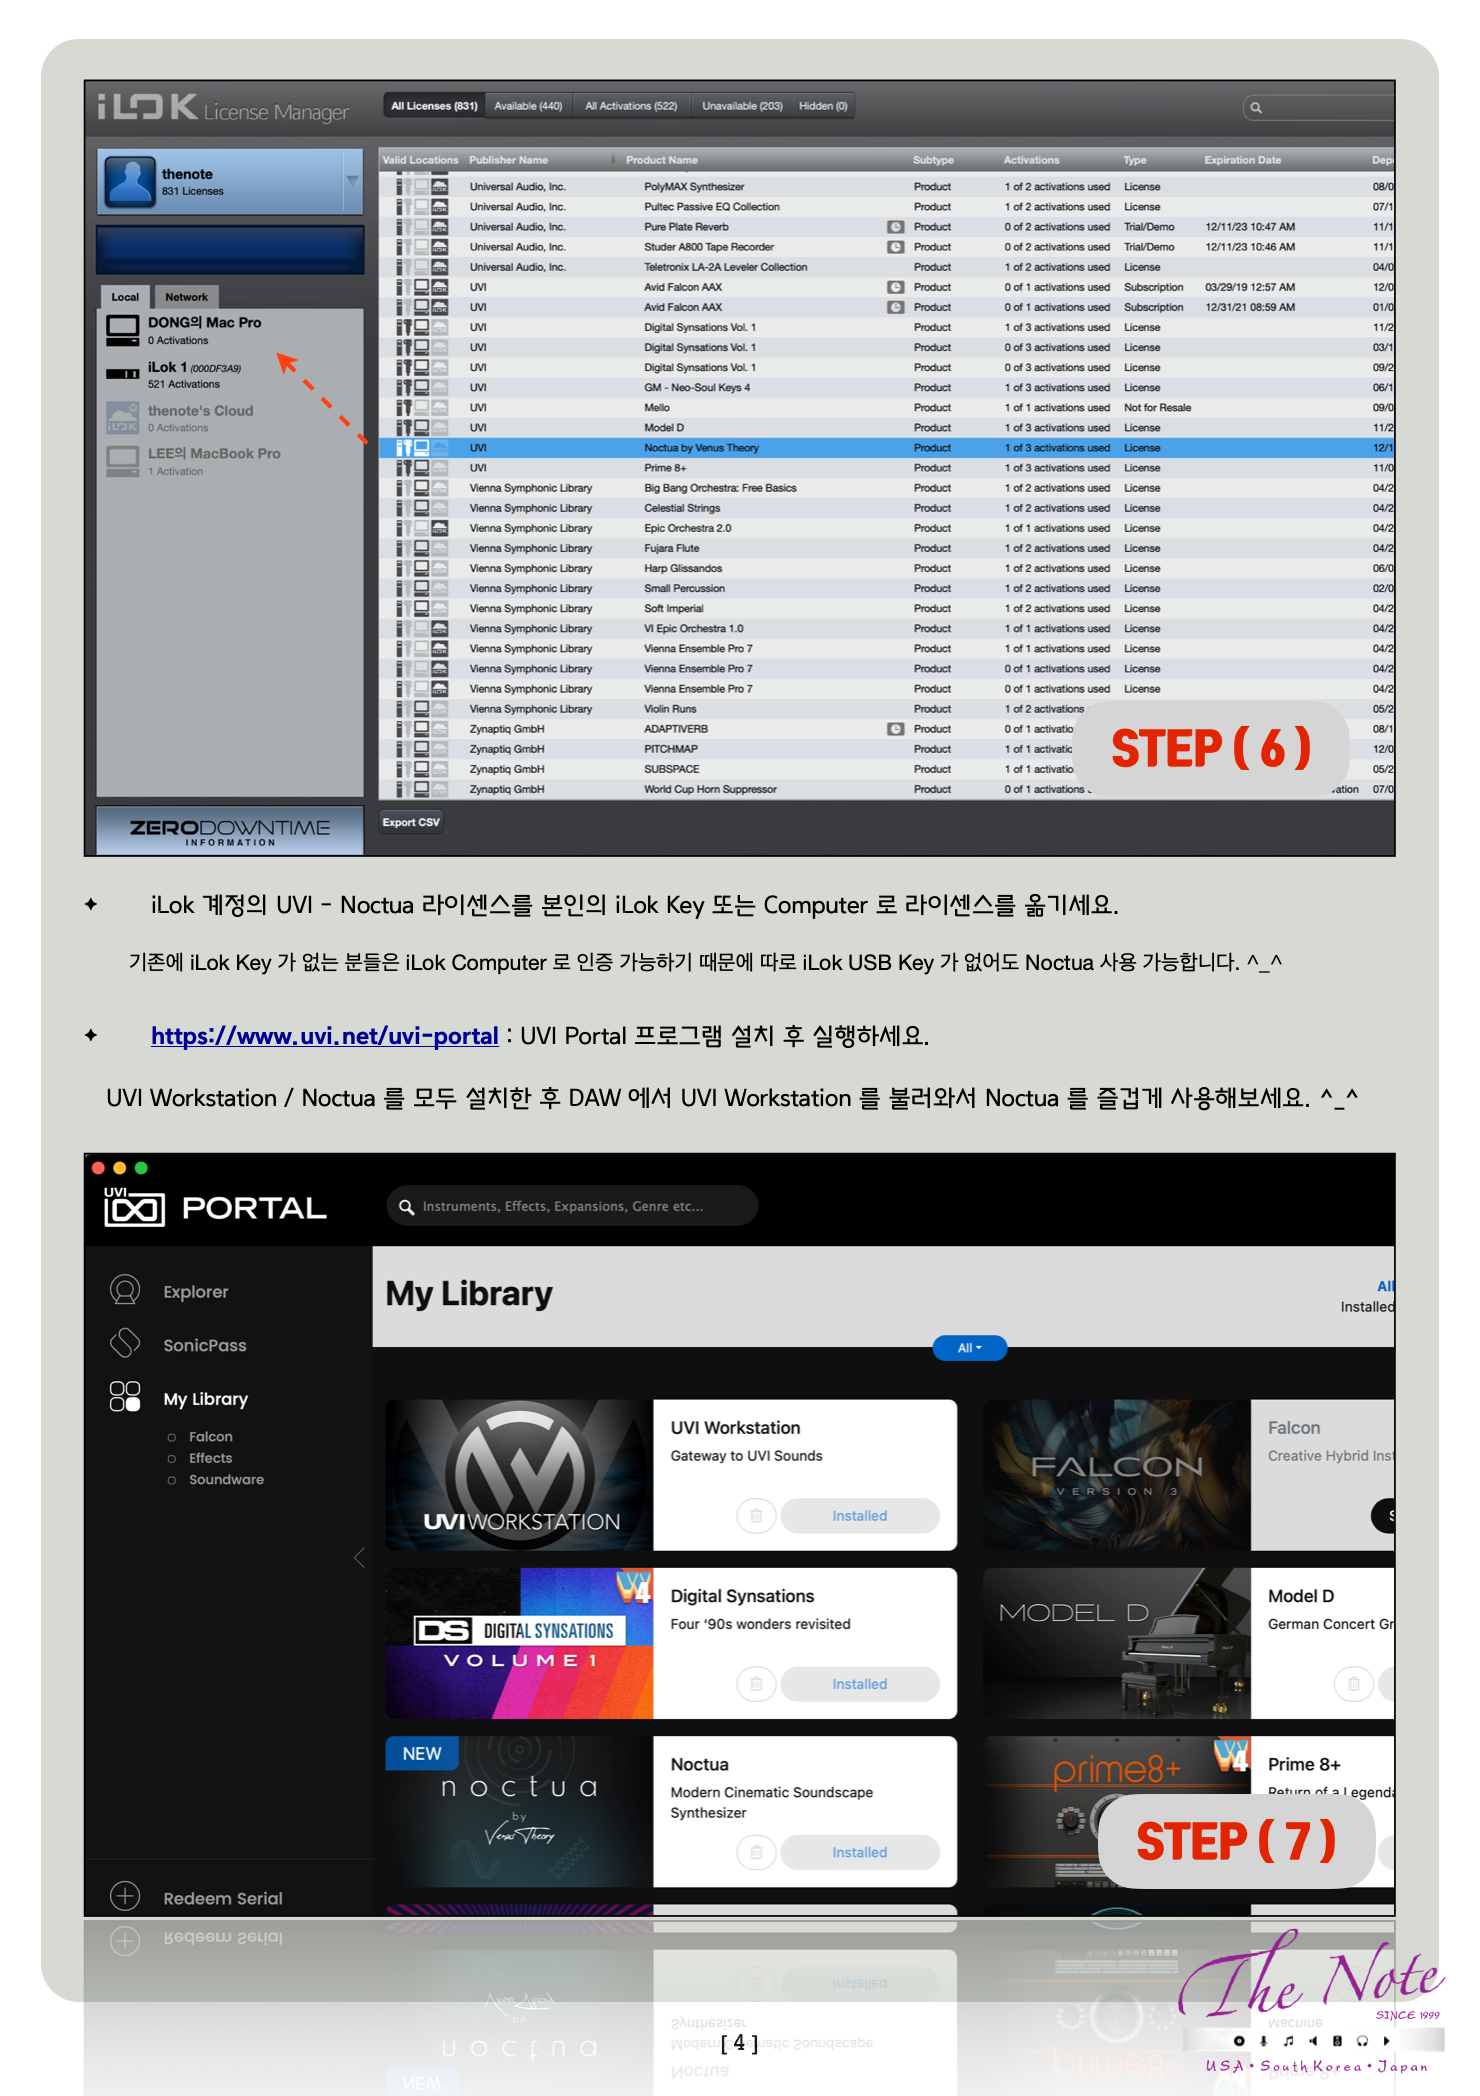The height and width of the screenshot is (2096, 1480).
Task: Collapse the Portal sidebar with the chevron
Action: coord(359,1558)
